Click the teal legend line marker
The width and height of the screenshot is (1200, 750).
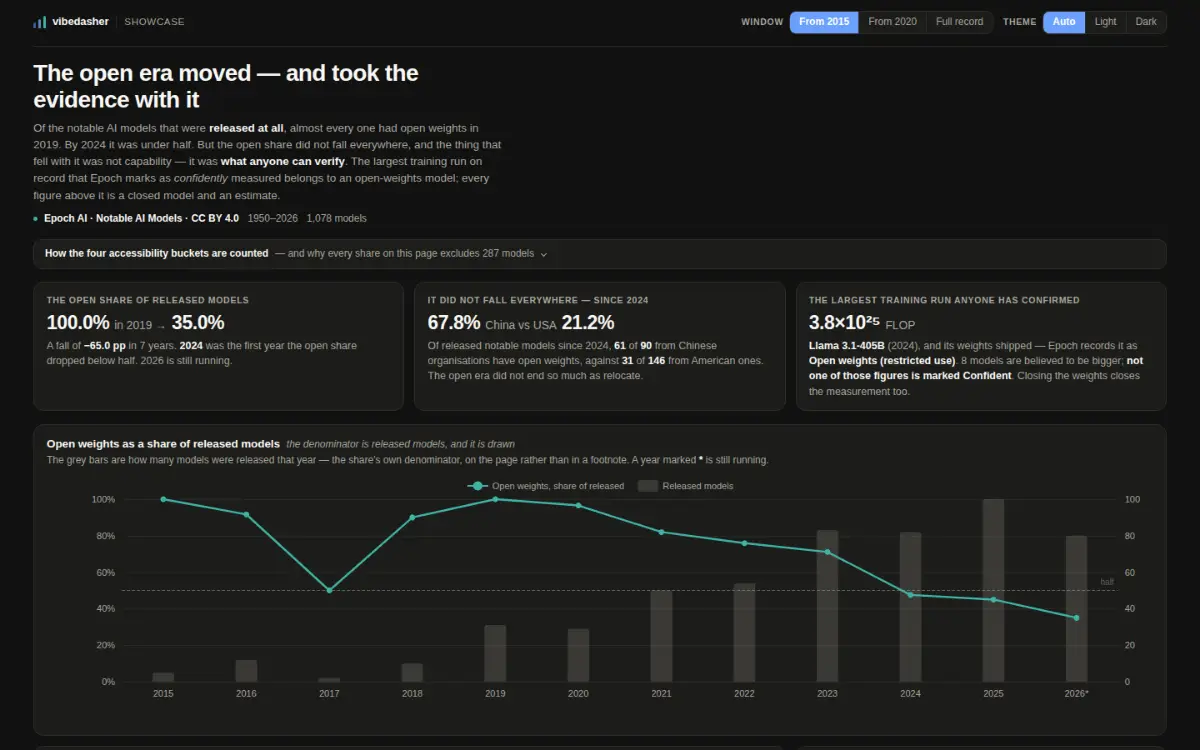click(478, 486)
